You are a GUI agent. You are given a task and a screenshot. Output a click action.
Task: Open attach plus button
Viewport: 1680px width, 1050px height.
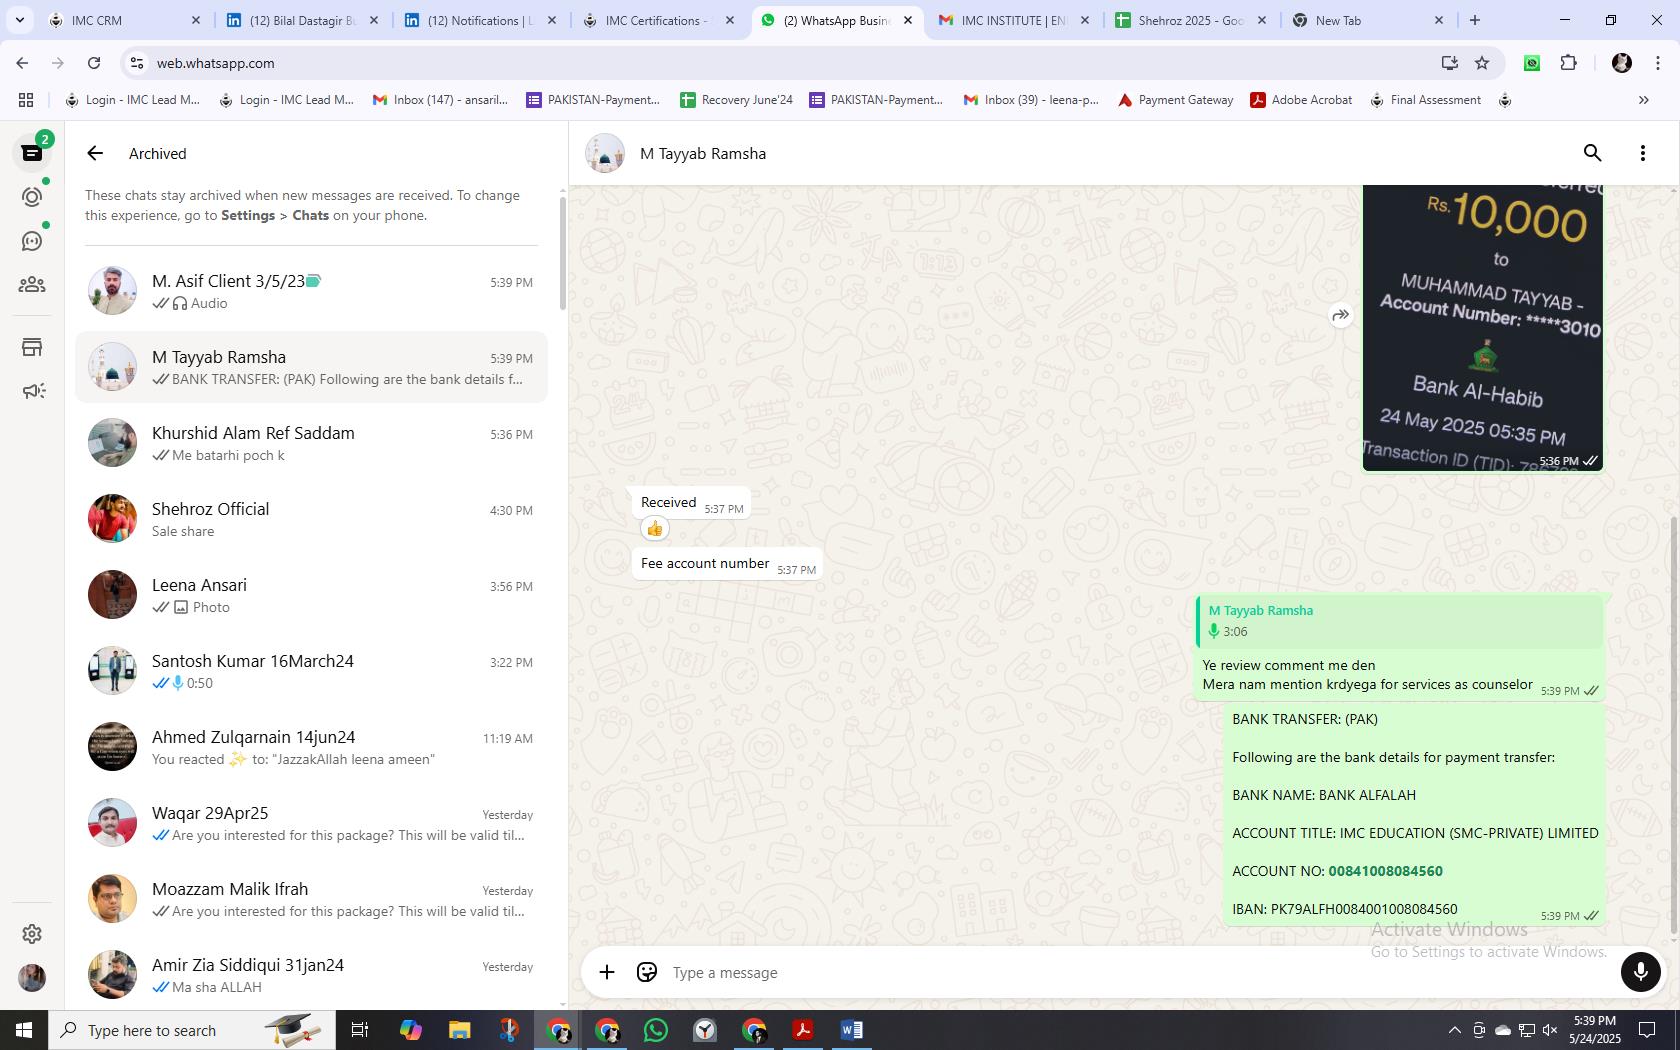coord(607,972)
